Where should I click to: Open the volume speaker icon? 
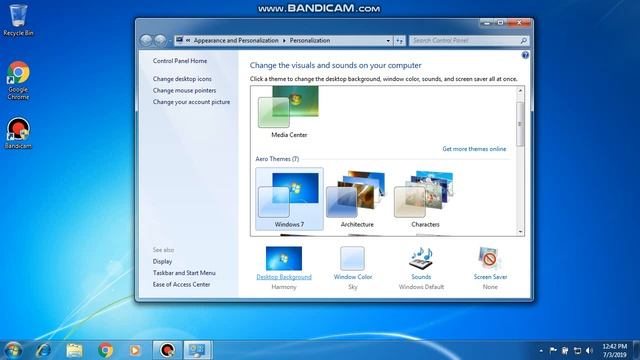[589, 351]
